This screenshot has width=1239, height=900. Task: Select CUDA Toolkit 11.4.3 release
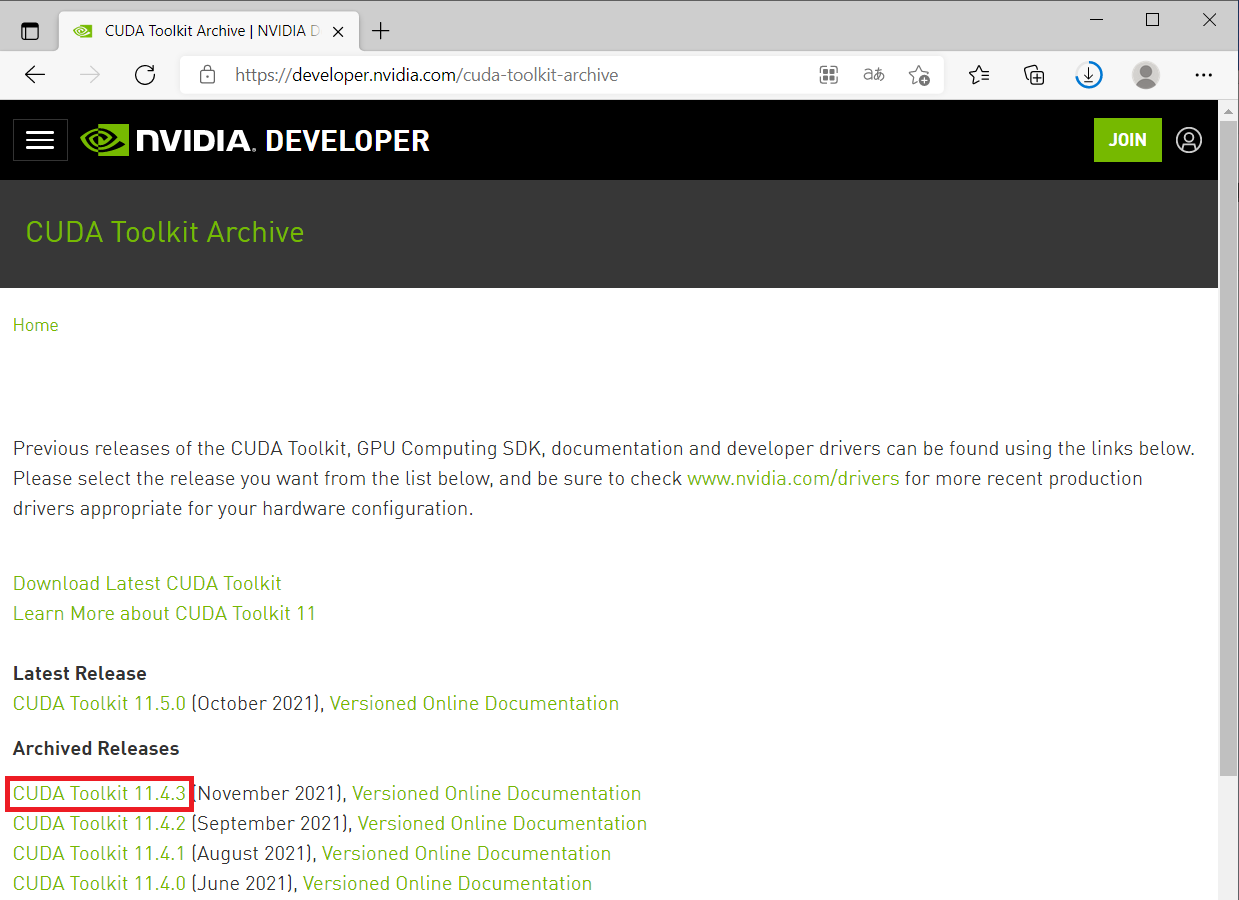[99, 793]
